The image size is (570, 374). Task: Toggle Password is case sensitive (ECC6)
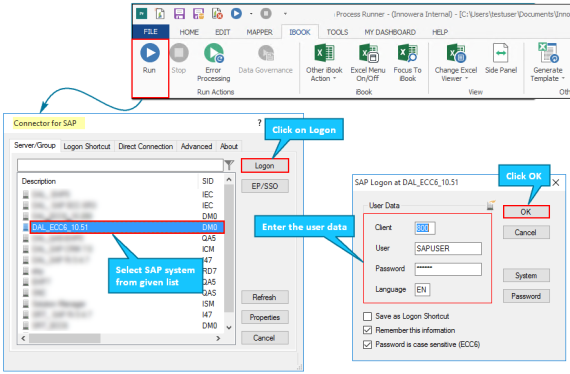click(x=368, y=344)
